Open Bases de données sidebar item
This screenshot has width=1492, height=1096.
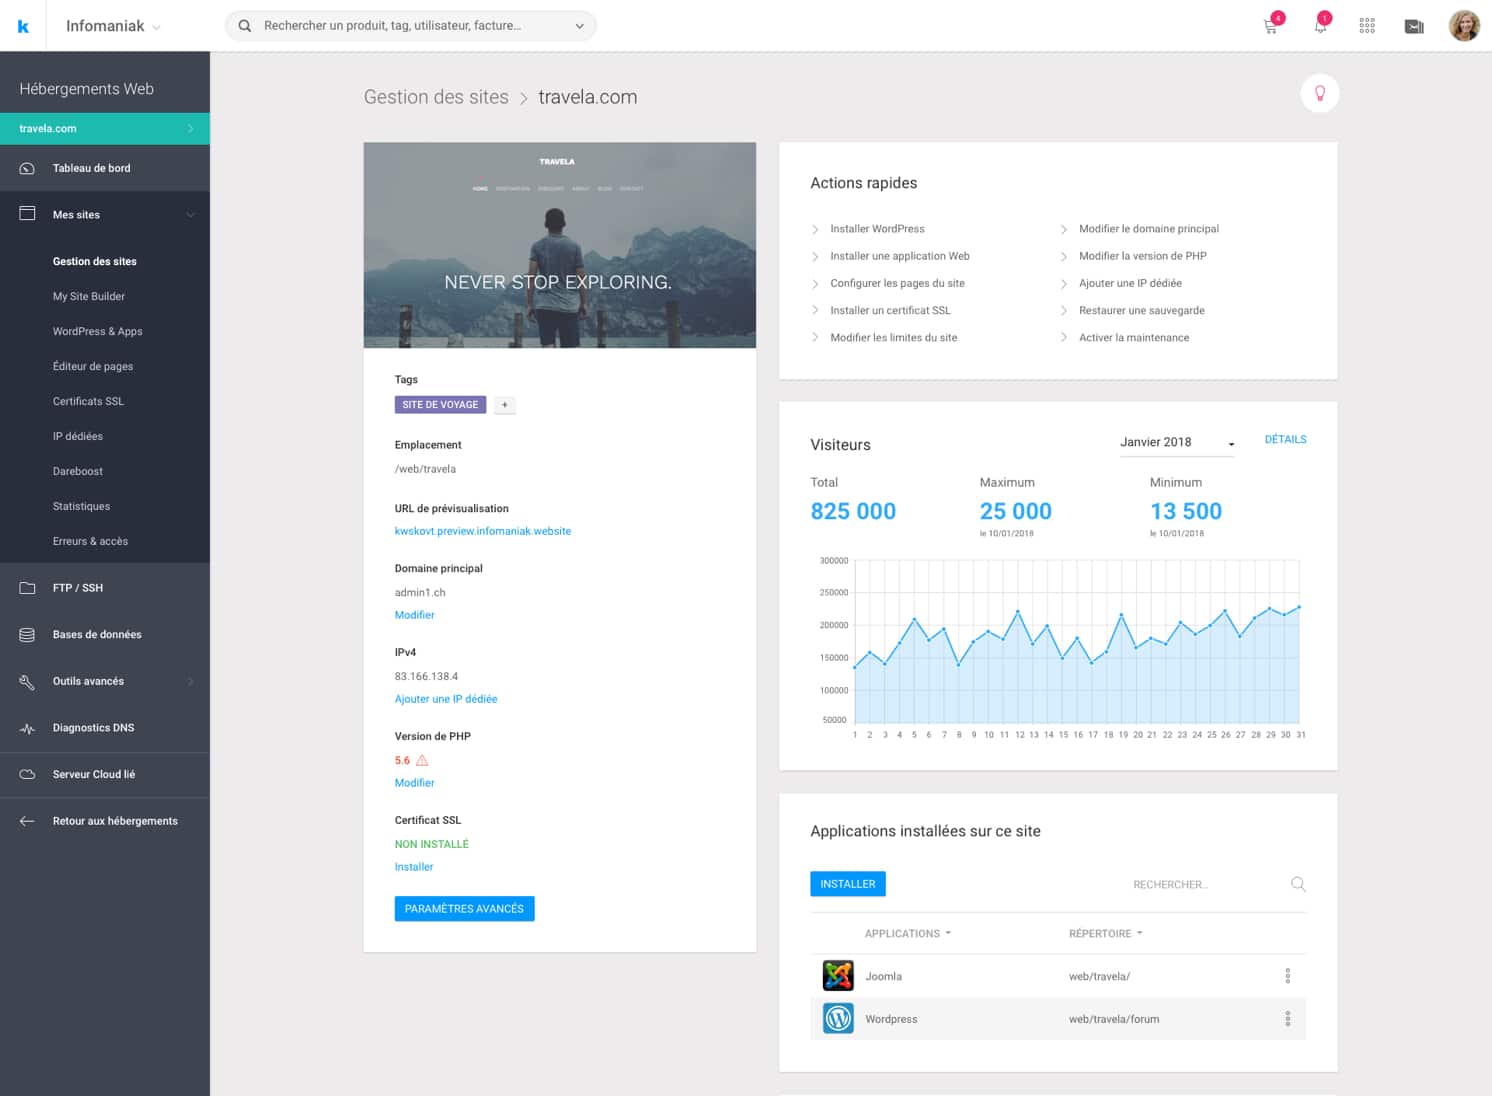tap(97, 635)
